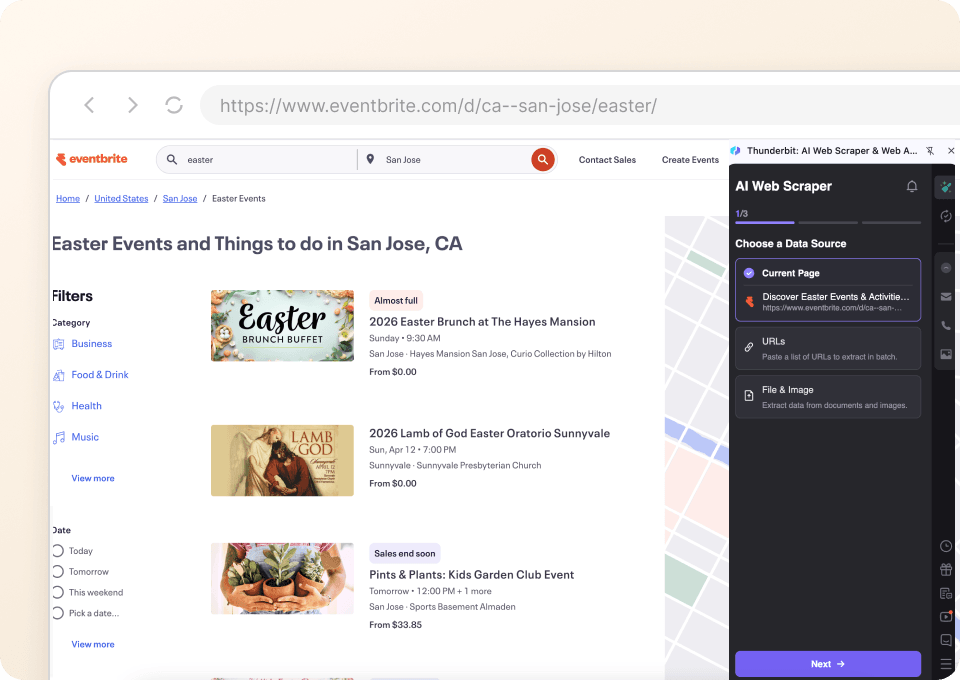The height and width of the screenshot is (680, 960).
Task: Choose the File & Image data source
Action: point(827,397)
